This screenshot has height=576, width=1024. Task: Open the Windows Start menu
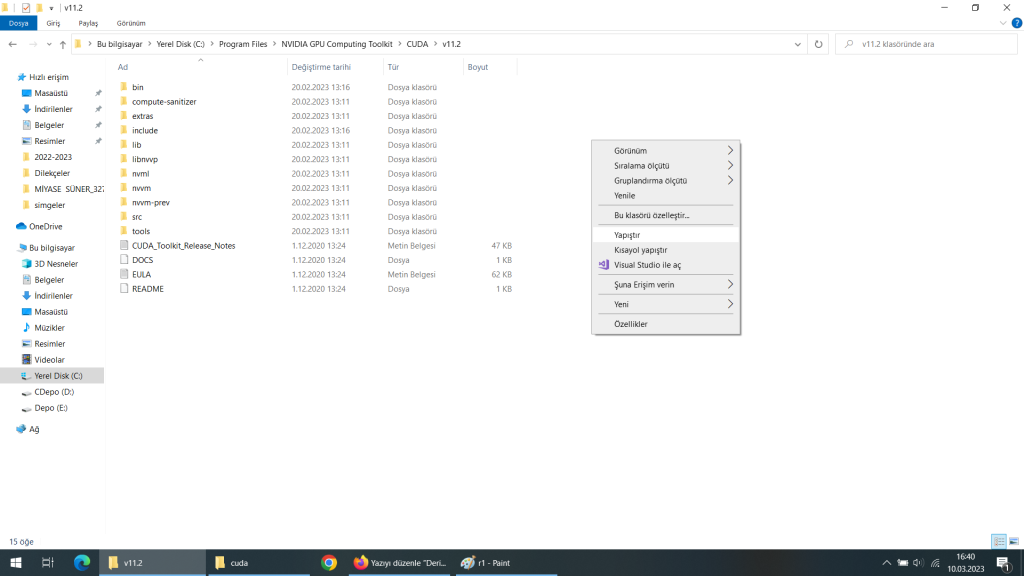click(x=15, y=563)
